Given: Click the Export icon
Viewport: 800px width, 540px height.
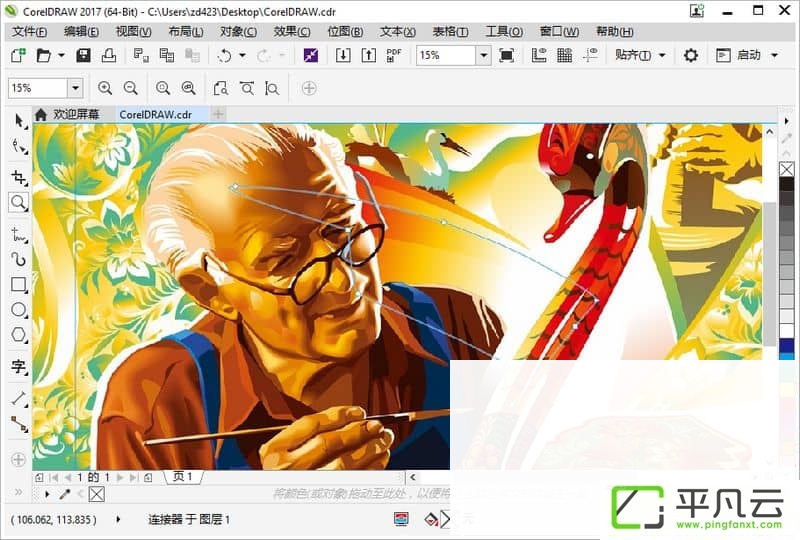Looking at the screenshot, I should coord(368,55).
